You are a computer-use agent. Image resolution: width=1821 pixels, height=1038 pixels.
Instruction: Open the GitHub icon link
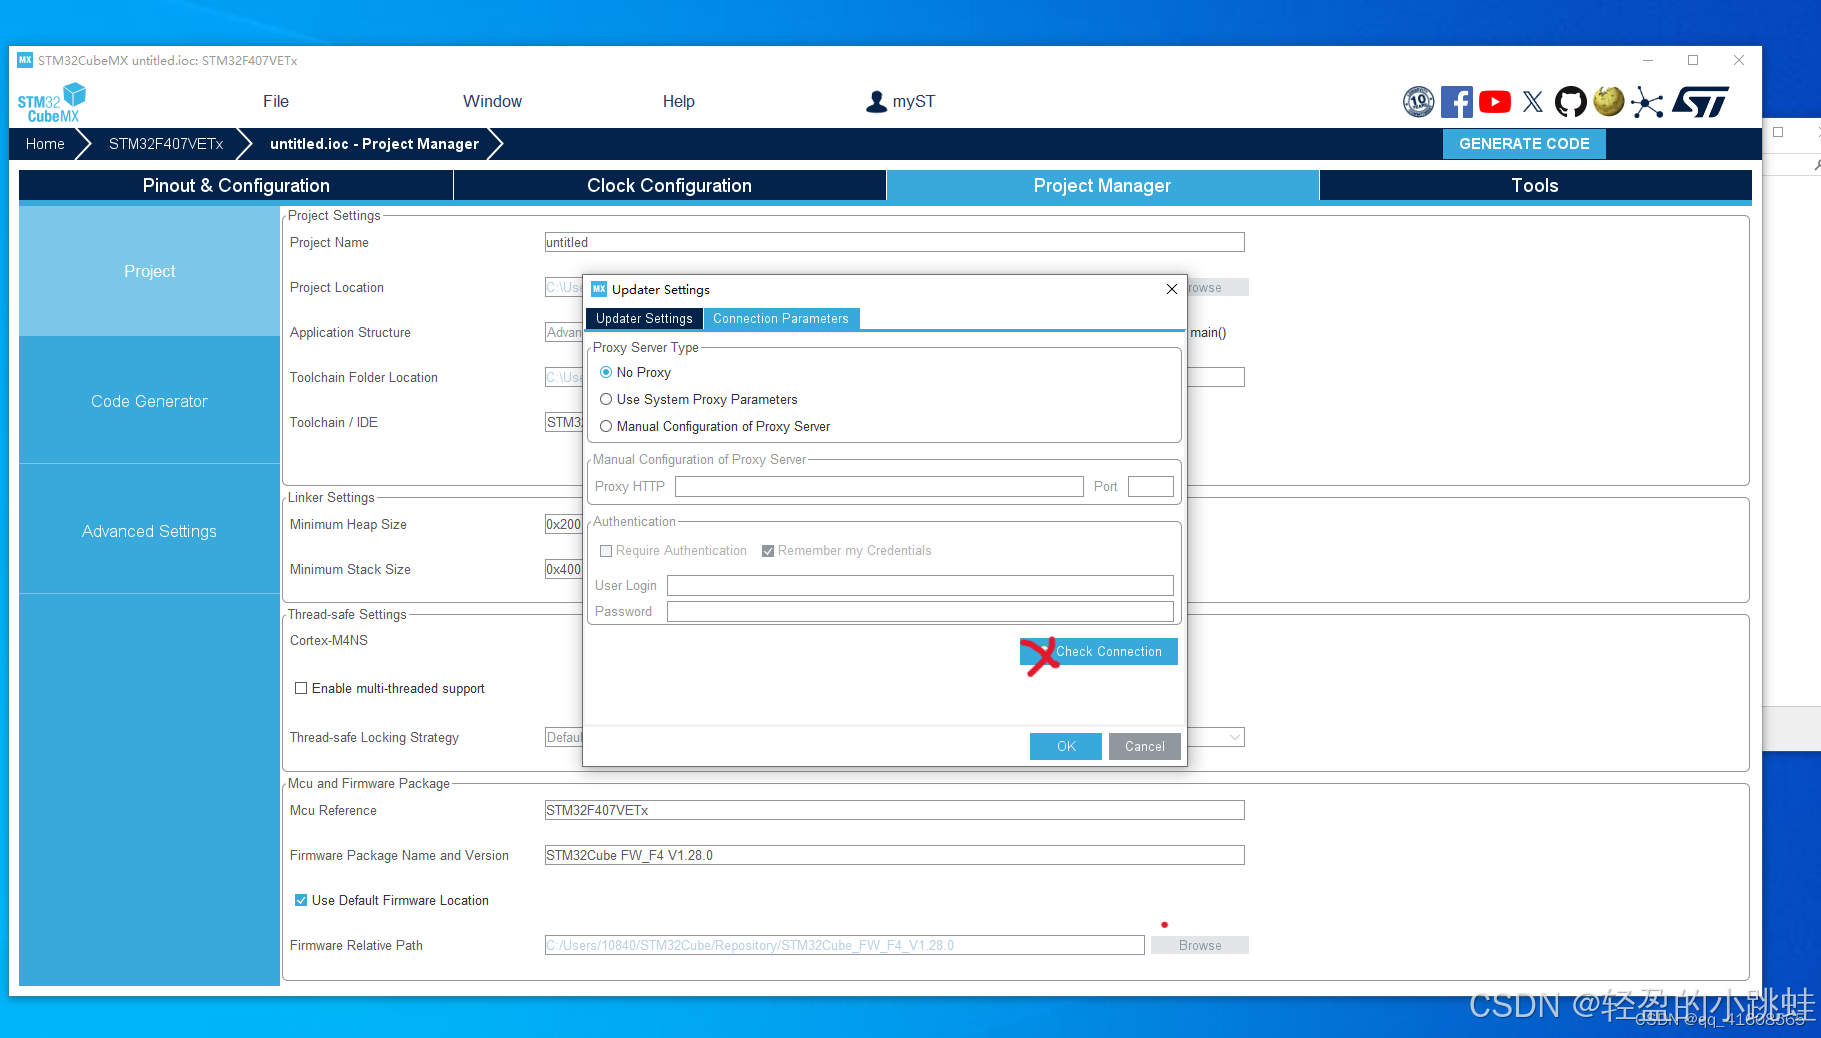tap(1570, 102)
